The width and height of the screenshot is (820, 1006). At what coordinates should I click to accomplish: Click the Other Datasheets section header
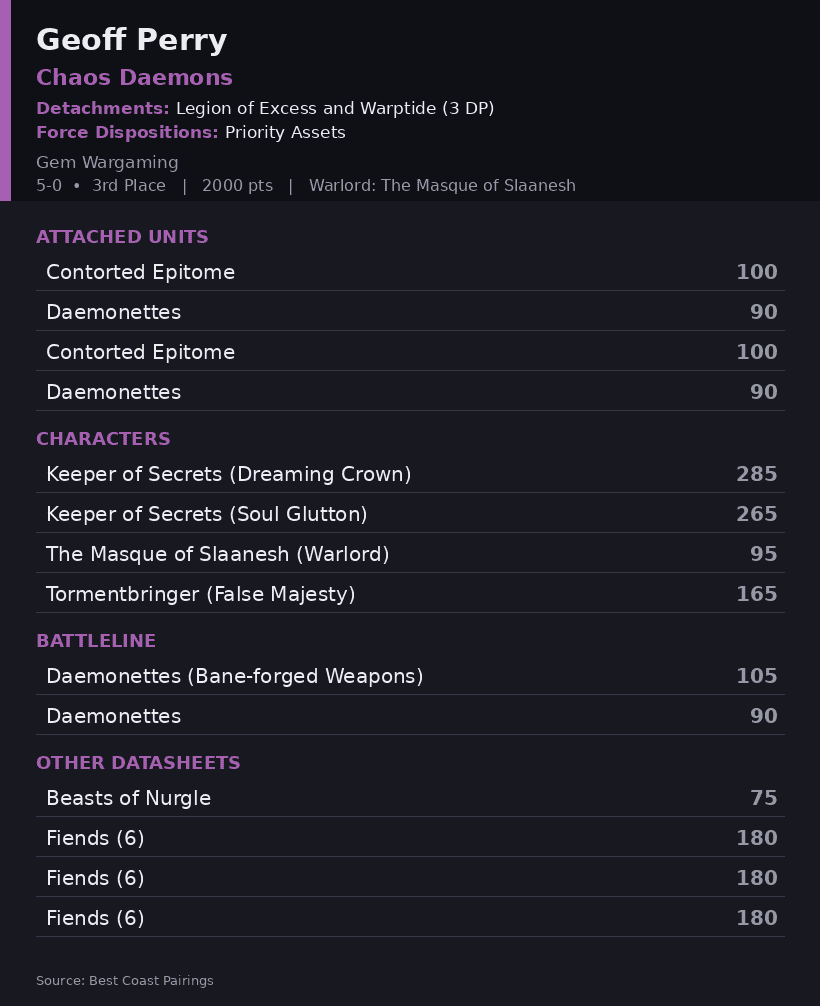138,763
